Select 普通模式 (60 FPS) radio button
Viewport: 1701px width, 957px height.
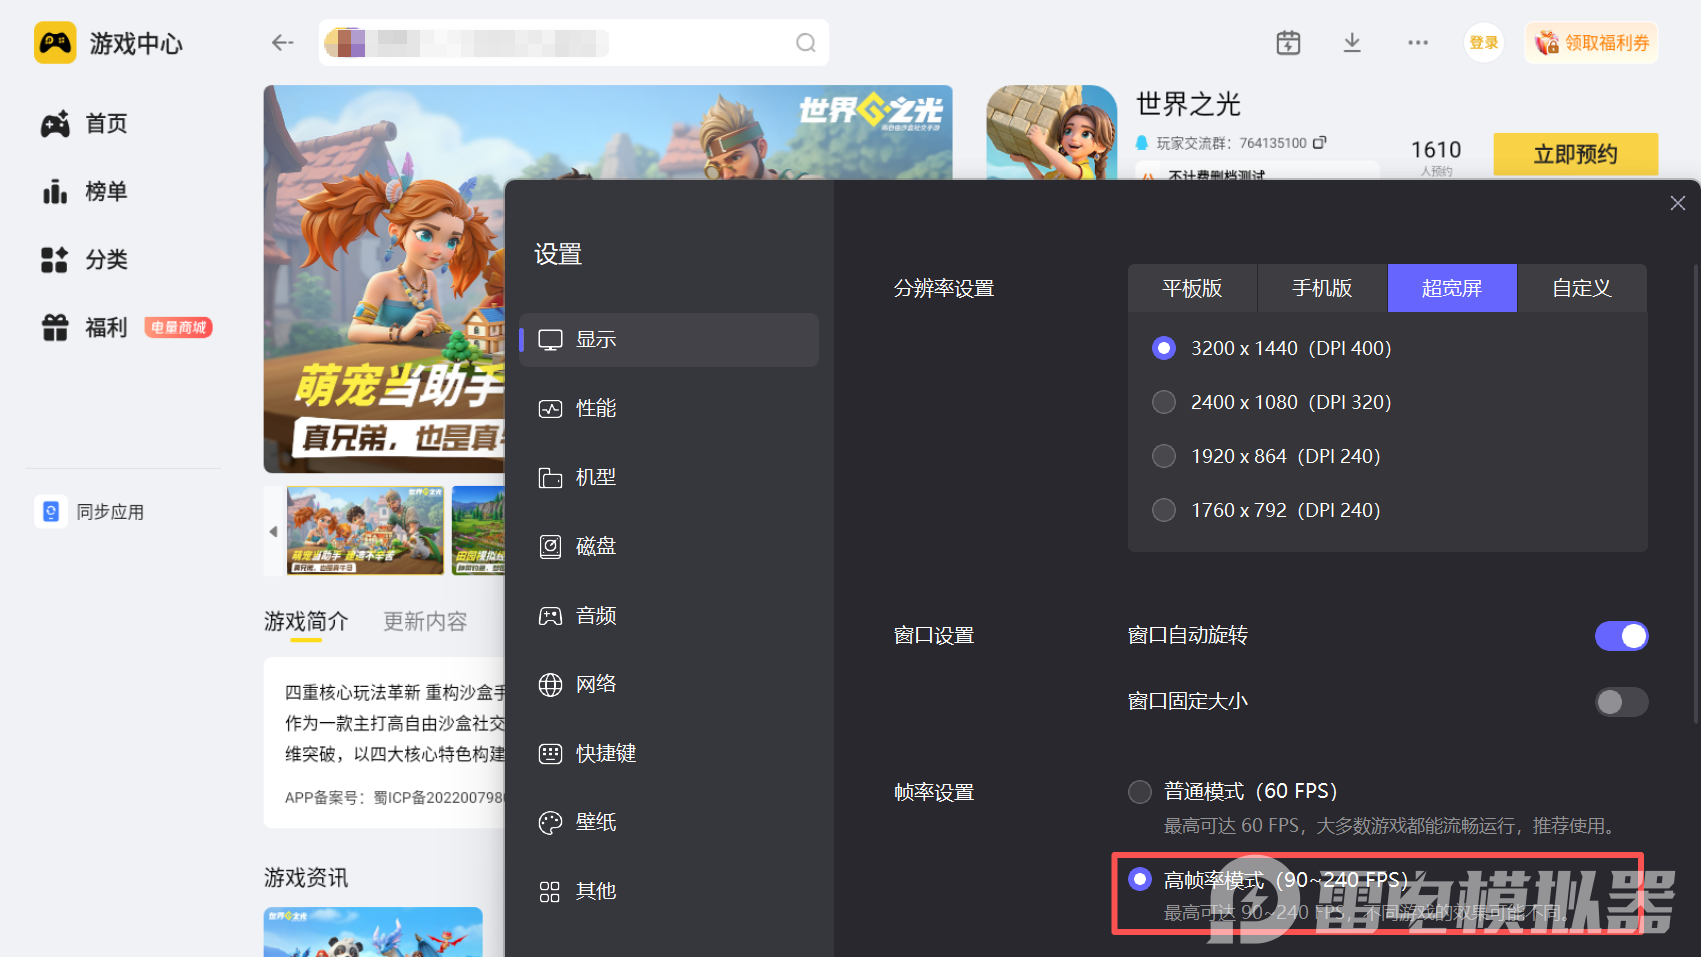pos(1140,792)
